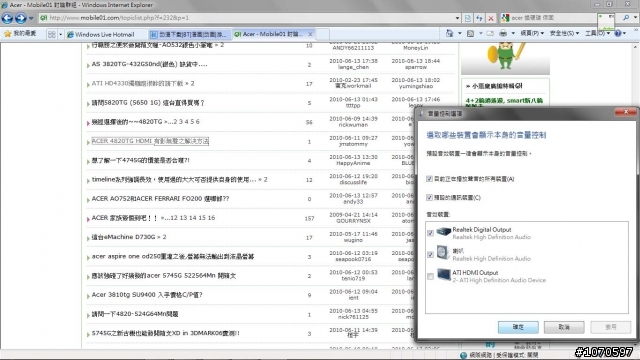Click author name GOURRYNSX
The image size is (640, 360).
pyautogui.click(x=353, y=221)
